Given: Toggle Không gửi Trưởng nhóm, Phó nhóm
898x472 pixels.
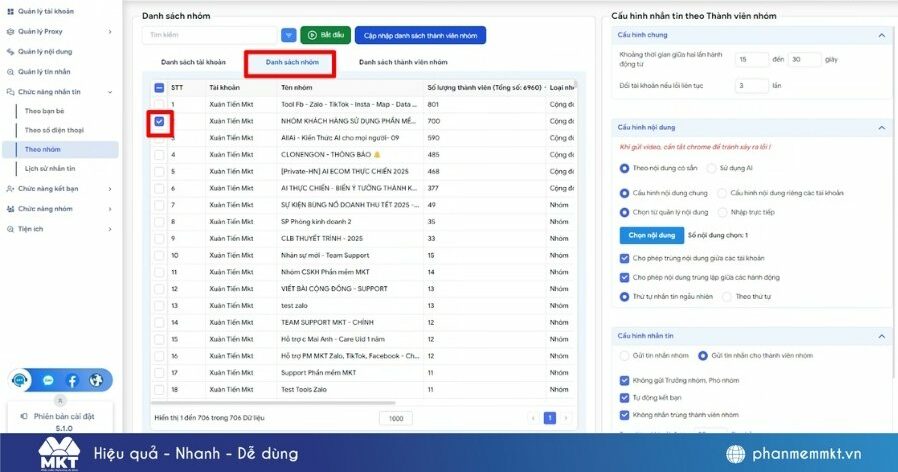Looking at the screenshot, I should click(624, 380).
